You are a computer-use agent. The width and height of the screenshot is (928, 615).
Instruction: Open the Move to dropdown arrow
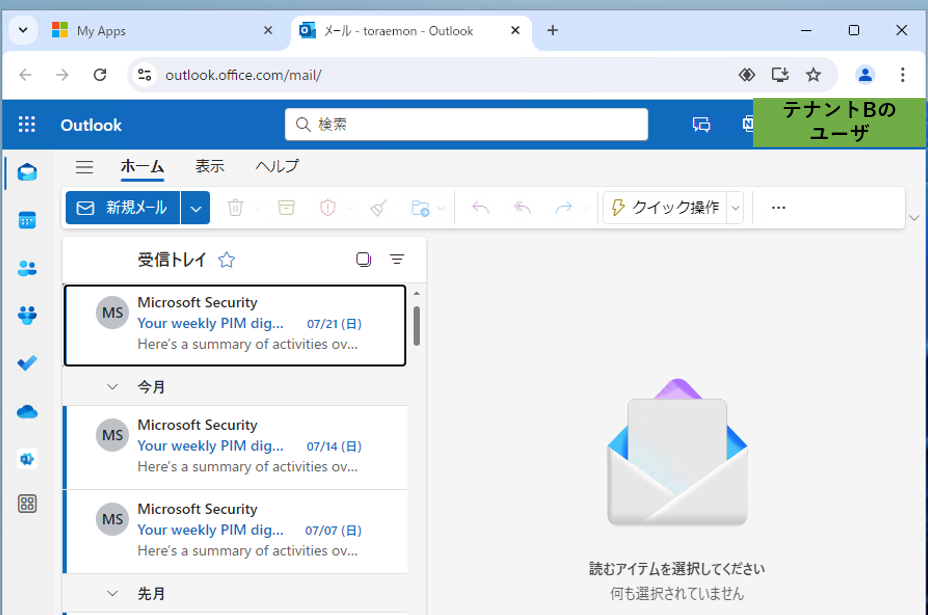pyautogui.click(x=441, y=208)
